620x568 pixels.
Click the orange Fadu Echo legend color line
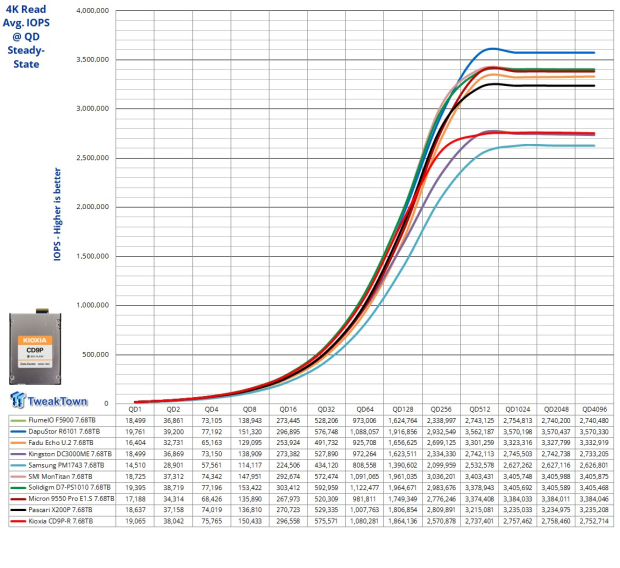pos(18,443)
